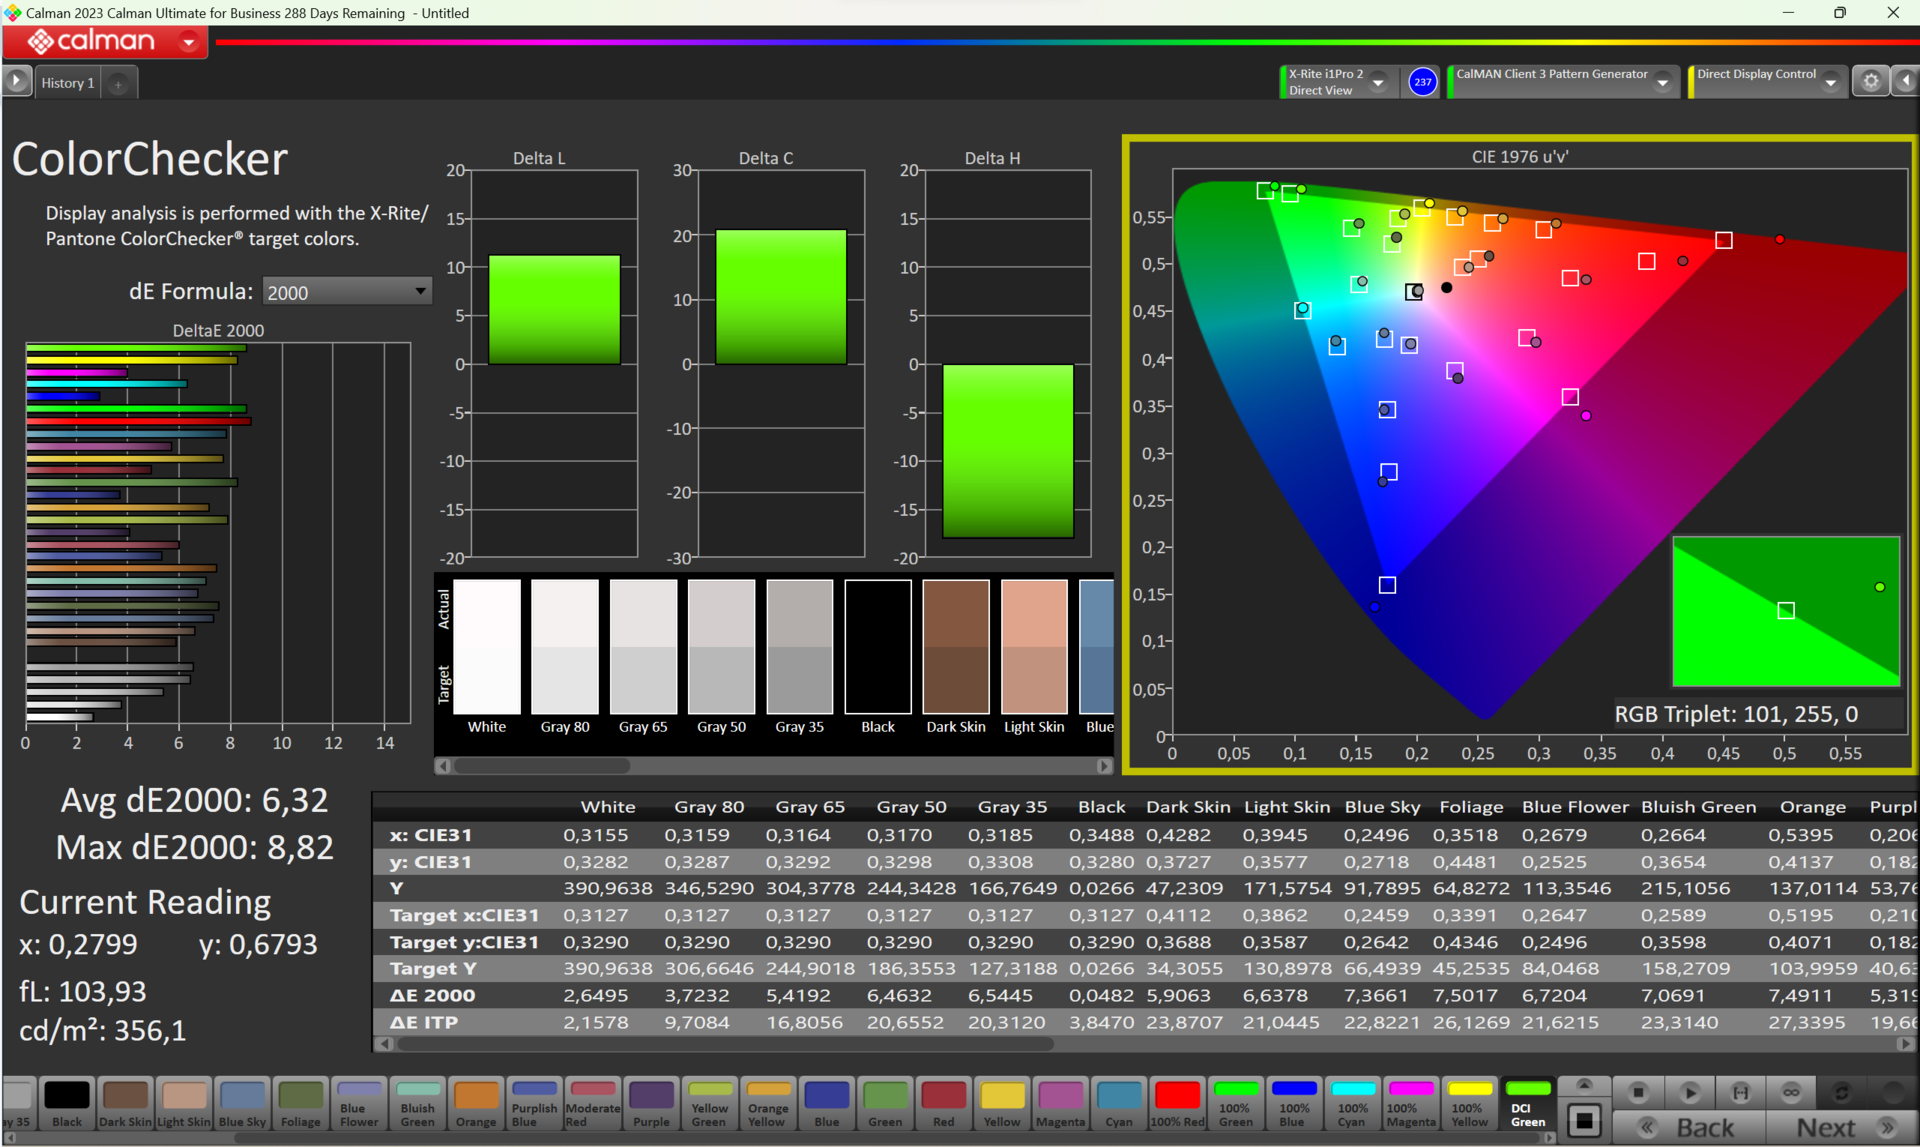Screen dimensions: 1920x1147
Task: Click the continuous read infinity icon
Action: pyautogui.click(x=1791, y=1092)
